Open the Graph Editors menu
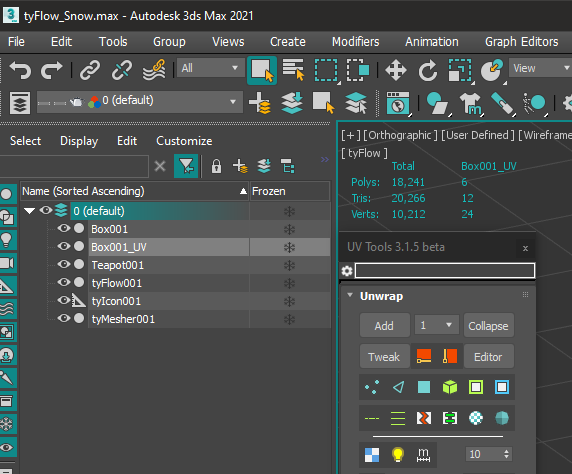The height and width of the screenshot is (474, 572). click(522, 42)
